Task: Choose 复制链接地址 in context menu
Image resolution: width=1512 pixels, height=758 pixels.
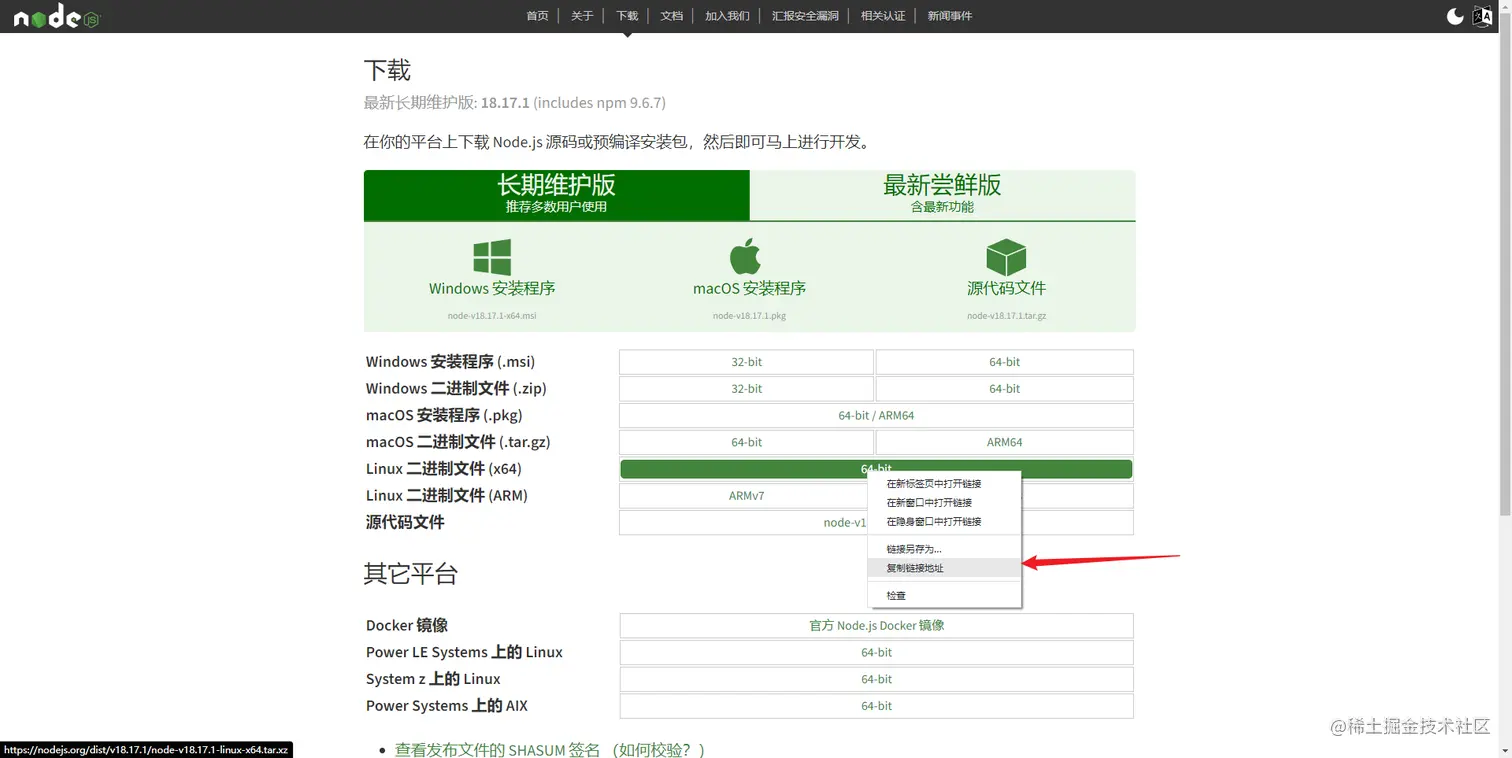Action: 945,568
